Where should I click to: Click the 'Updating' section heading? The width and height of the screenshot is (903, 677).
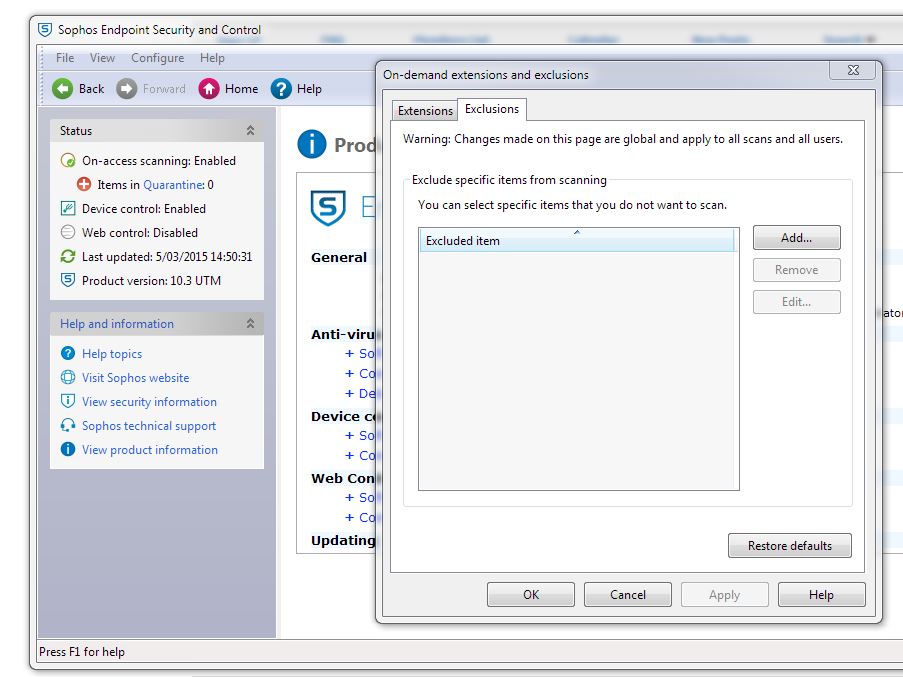coord(343,541)
